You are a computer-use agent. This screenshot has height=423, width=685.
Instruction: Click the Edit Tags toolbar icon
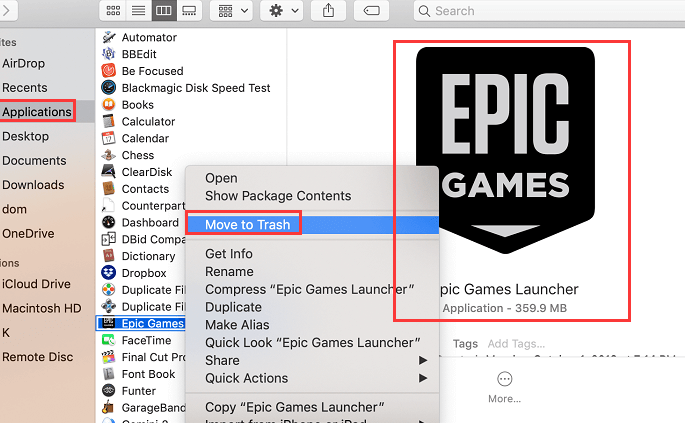click(x=371, y=10)
